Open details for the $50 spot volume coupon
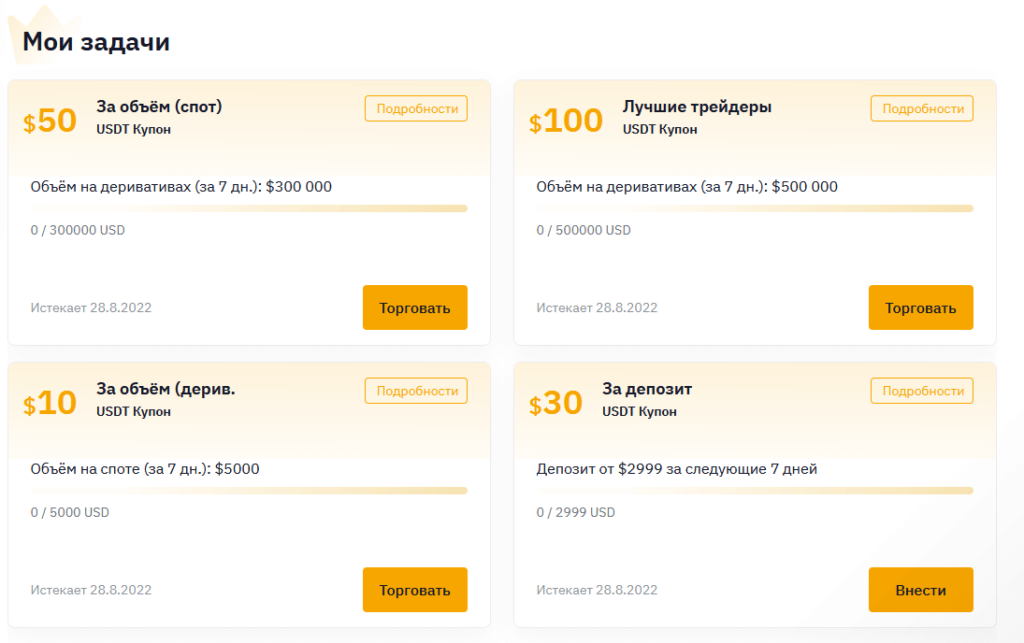This screenshot has width=1024, height=643. [416, 109]
